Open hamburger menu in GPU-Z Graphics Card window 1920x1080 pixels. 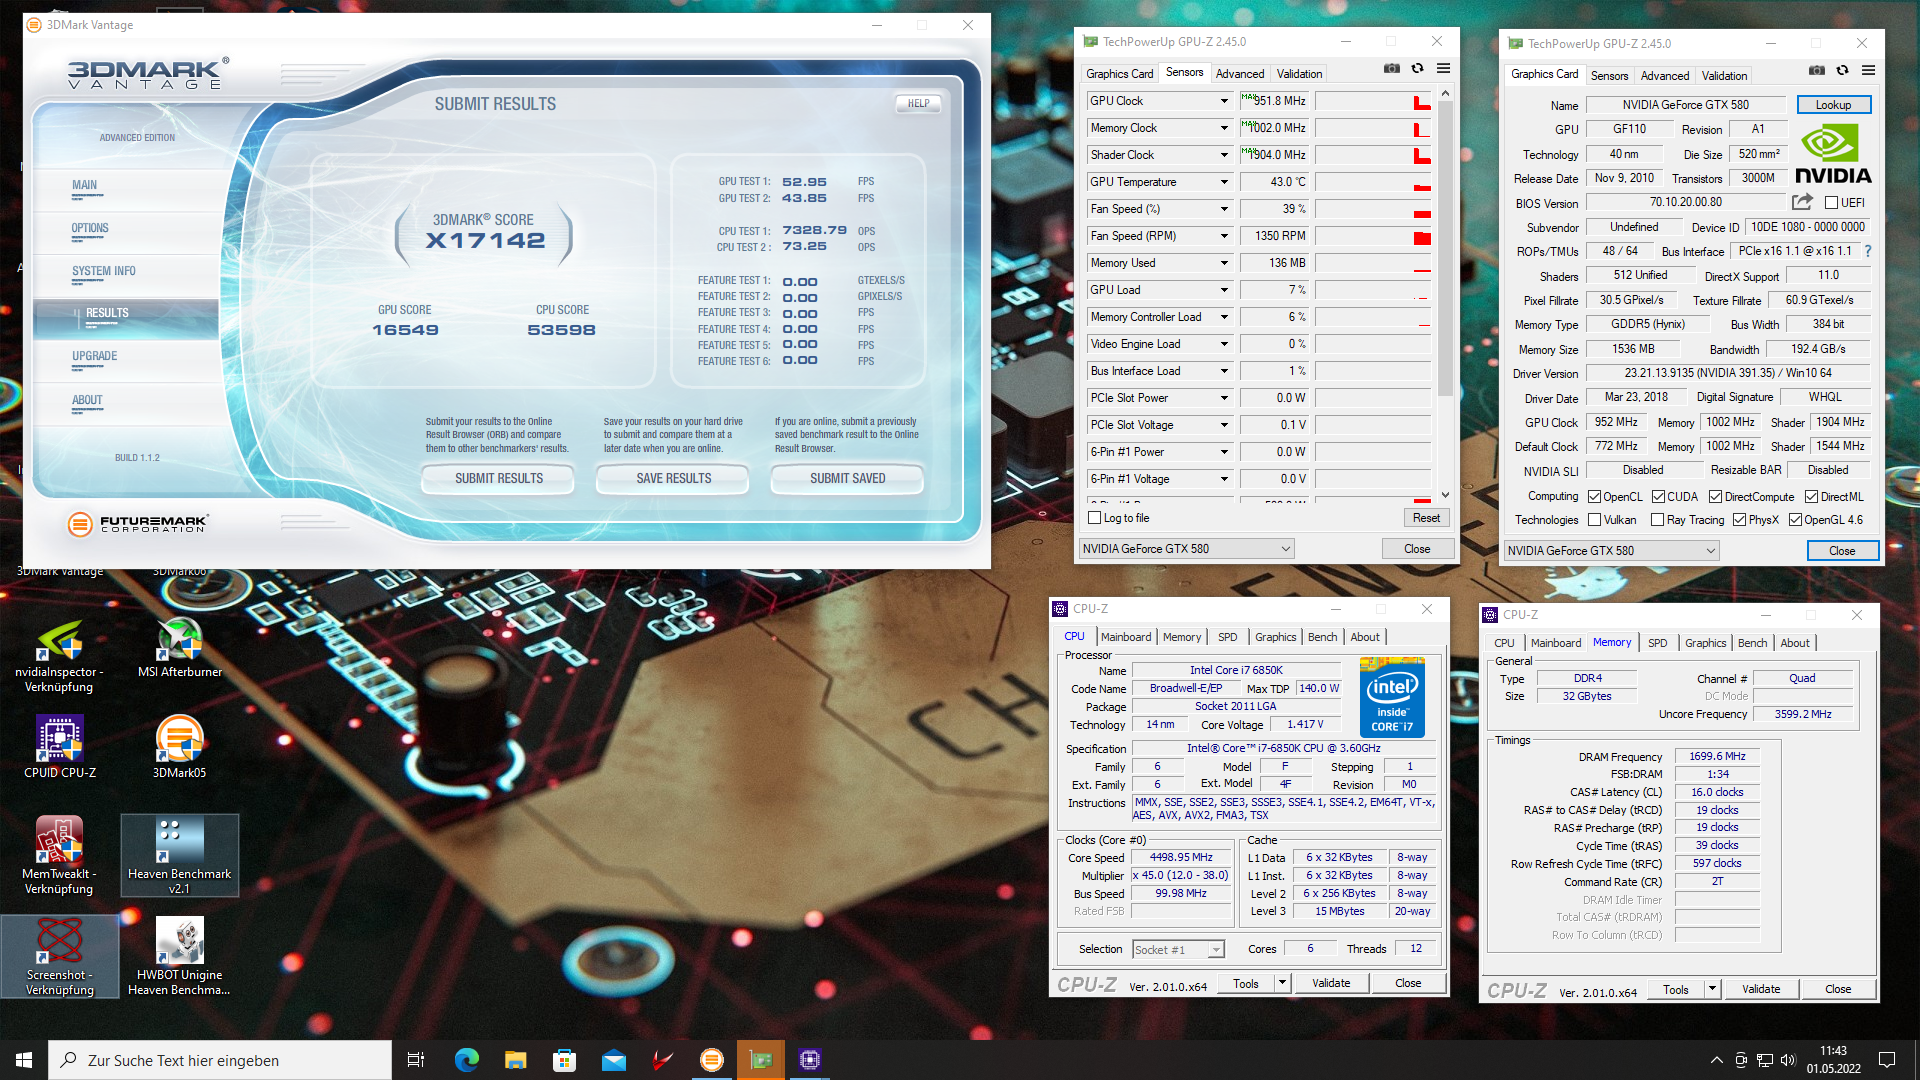[1868, 70]
